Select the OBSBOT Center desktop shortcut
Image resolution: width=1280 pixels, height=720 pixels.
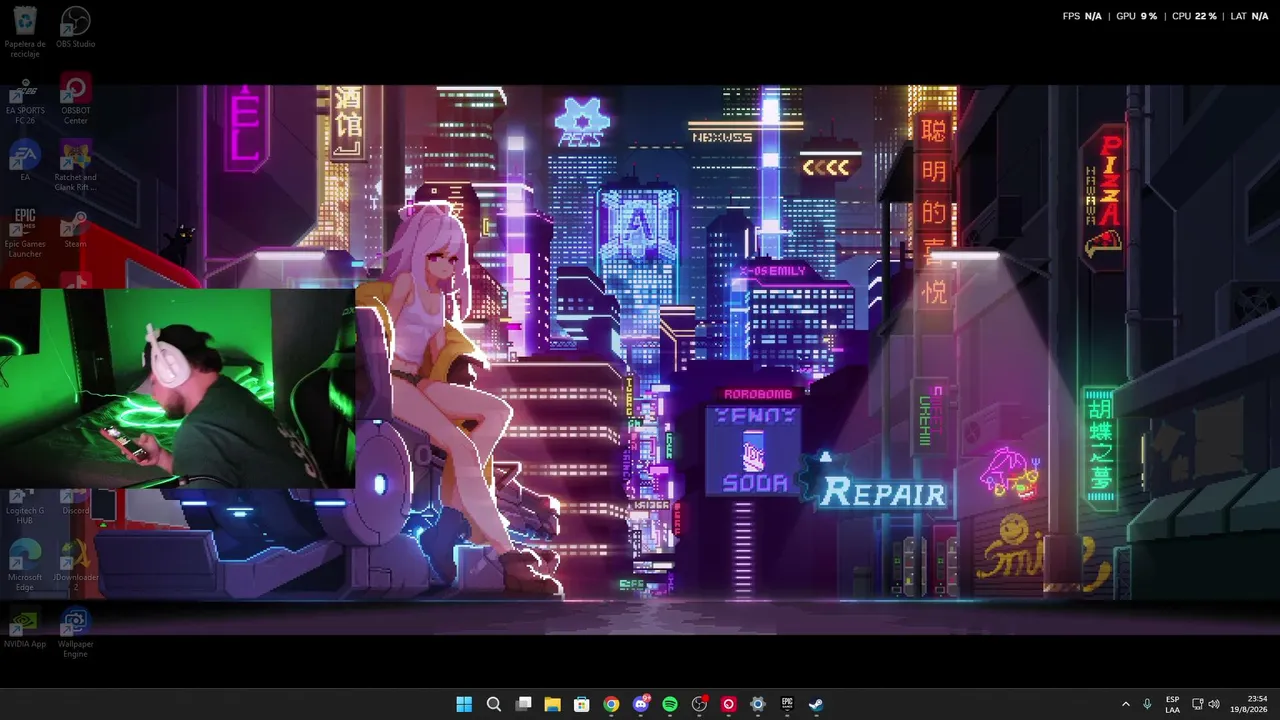(x=76, y=100)
